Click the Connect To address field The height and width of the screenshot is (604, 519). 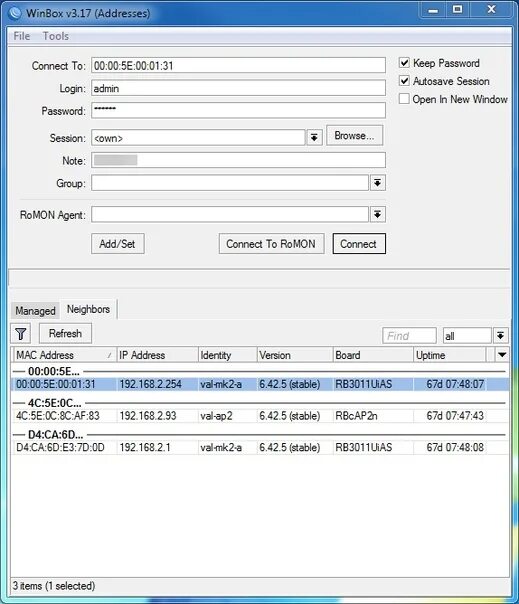click(x=238, y=65)
